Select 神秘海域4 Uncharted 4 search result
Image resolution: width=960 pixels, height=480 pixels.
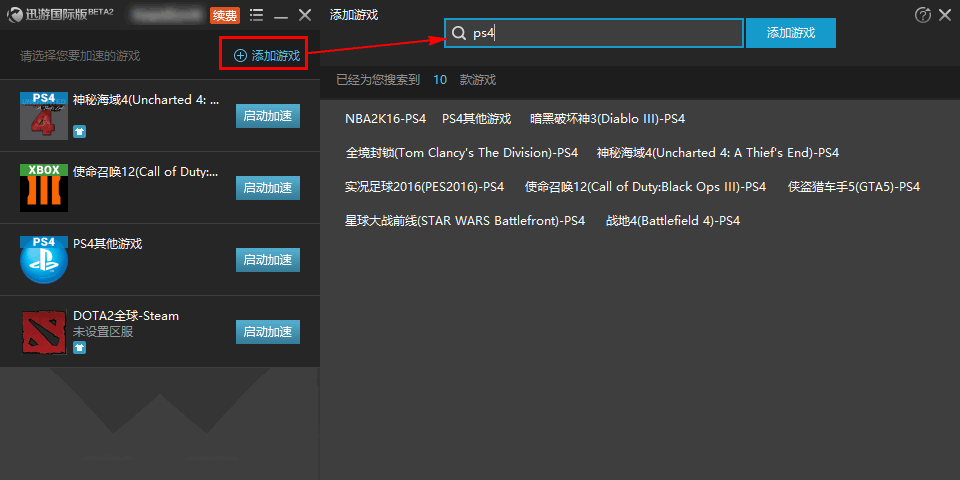click(x=718, y=152)
